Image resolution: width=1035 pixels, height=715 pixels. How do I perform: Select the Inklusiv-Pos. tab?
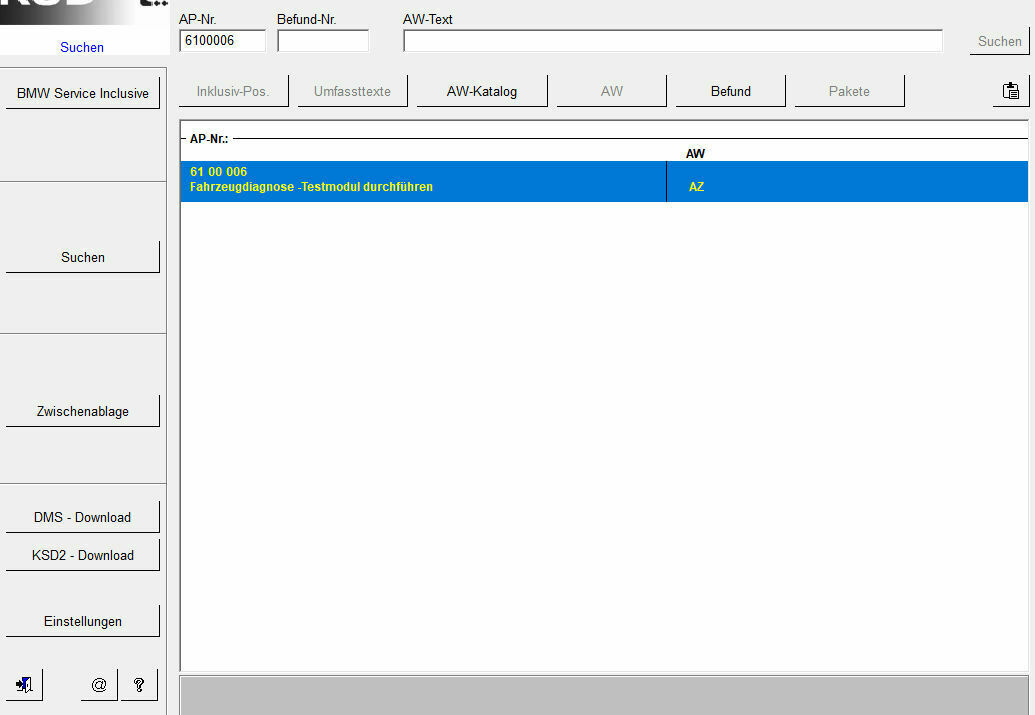point(233,91)
